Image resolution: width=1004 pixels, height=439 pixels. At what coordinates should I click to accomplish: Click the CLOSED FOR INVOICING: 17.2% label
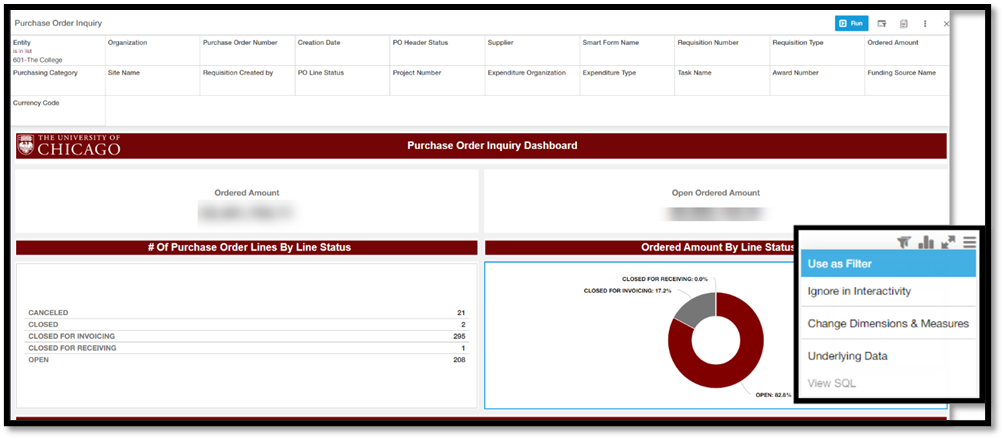628,291
